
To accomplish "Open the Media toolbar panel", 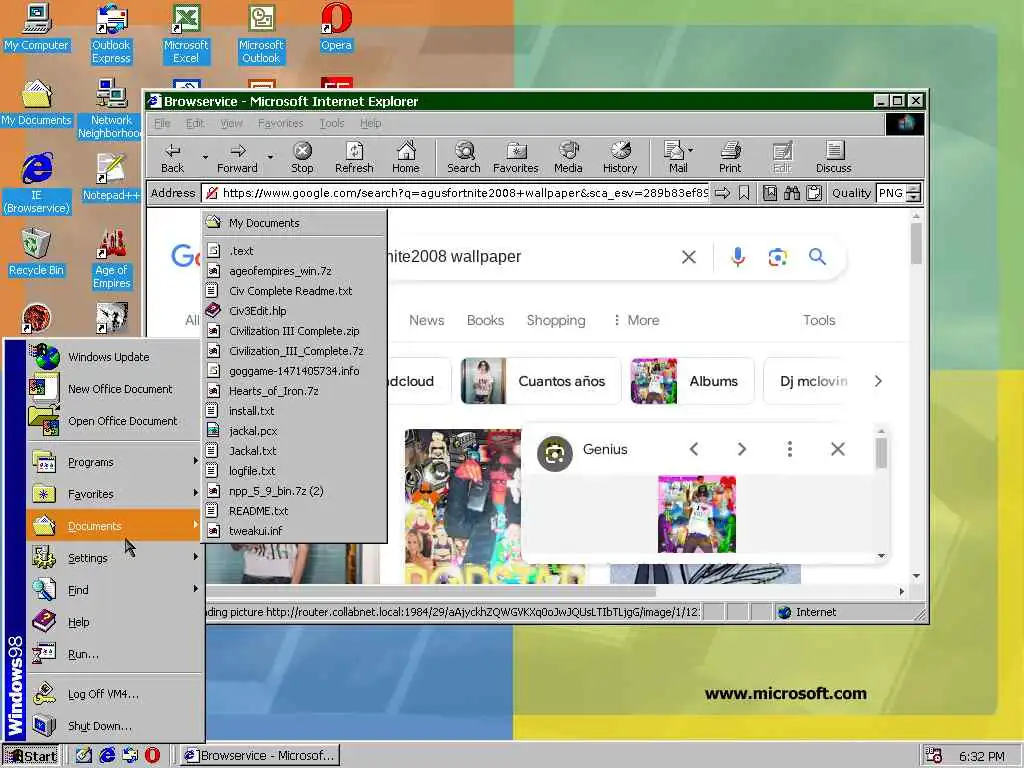I will pyautogui.click(x=568, y=157).
